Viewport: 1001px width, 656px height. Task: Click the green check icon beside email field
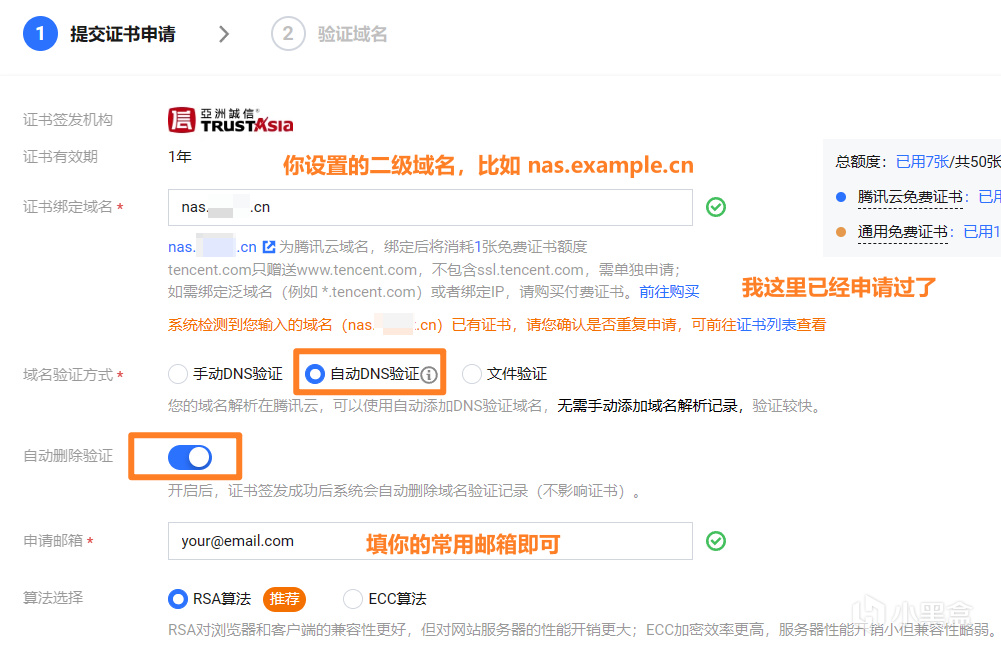tap(716, 540)
